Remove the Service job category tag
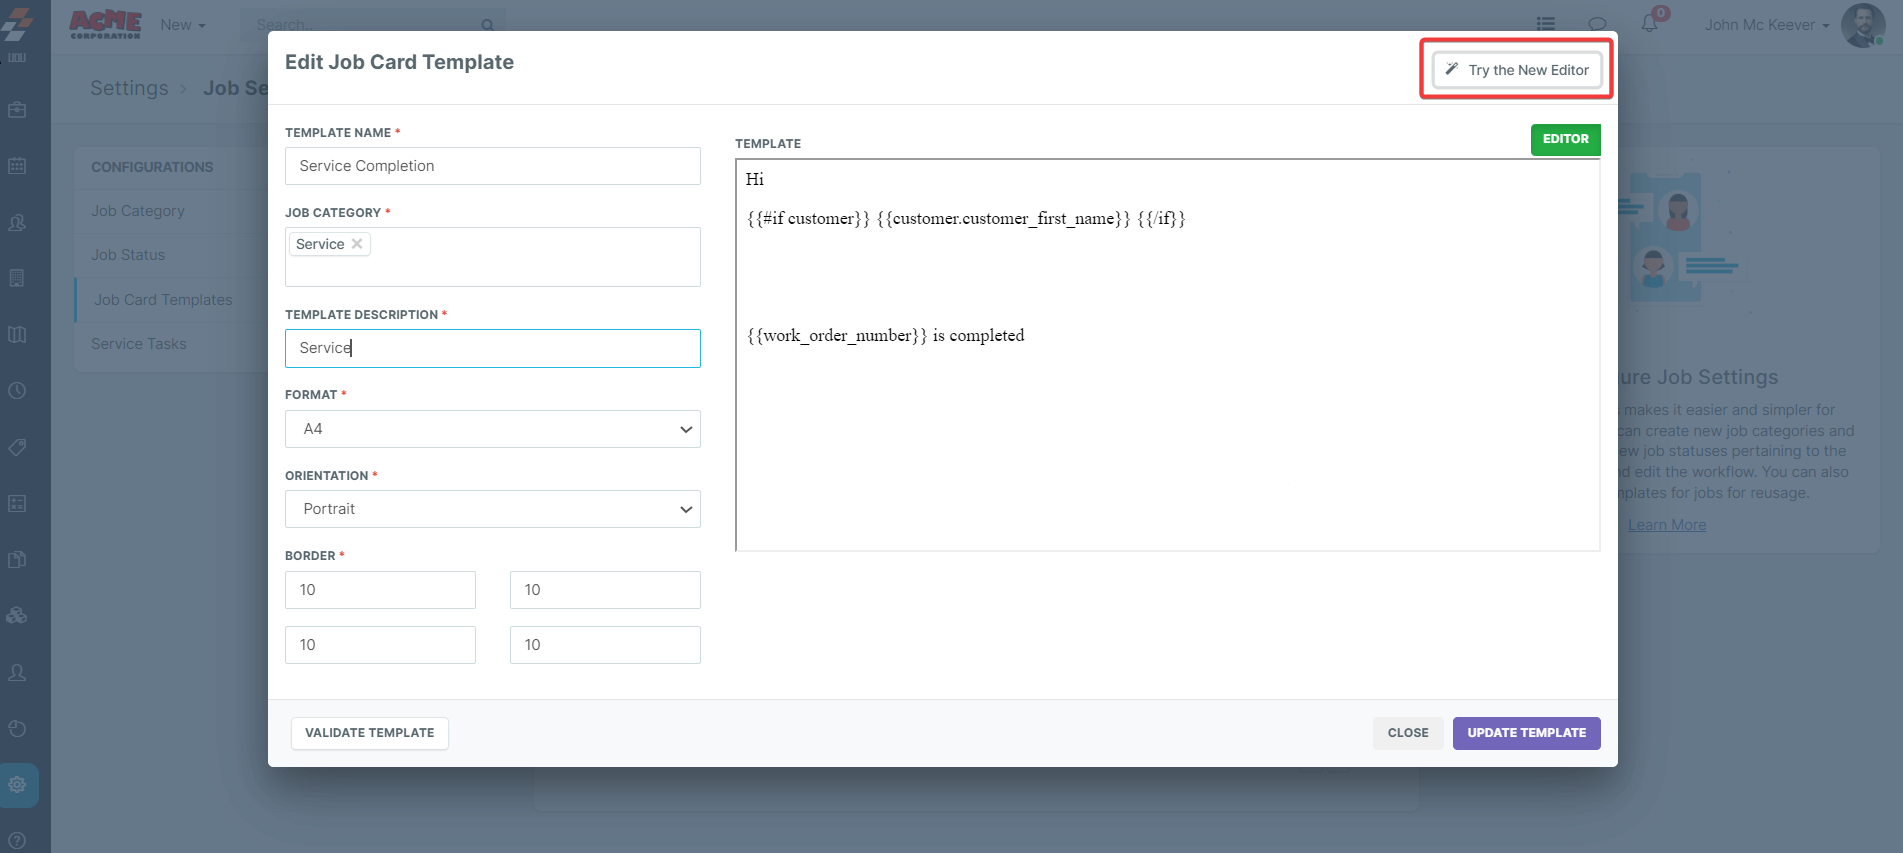The image size is (1903, 853). pyautogui.click(x=357, y=244)
